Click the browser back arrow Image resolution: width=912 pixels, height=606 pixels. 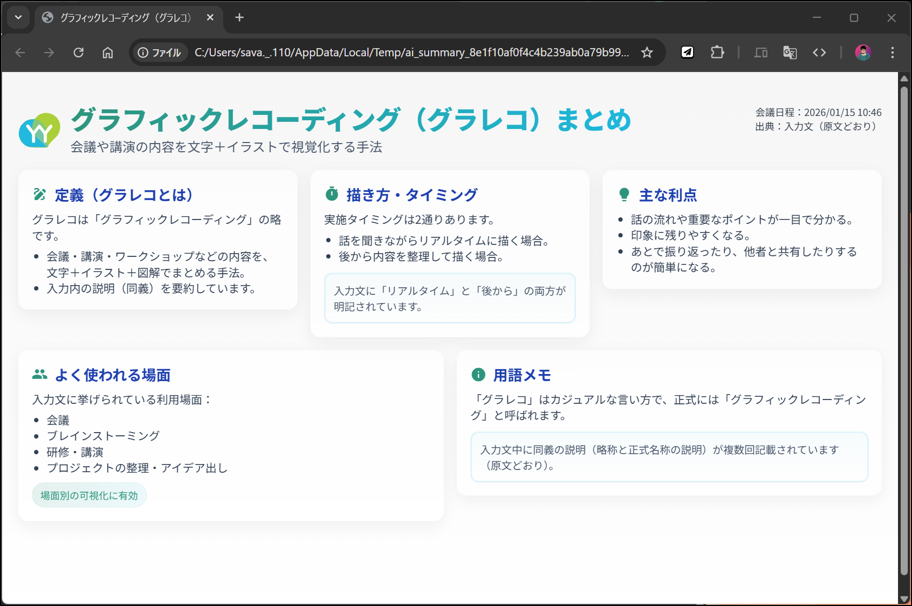[x=20, y=52]
